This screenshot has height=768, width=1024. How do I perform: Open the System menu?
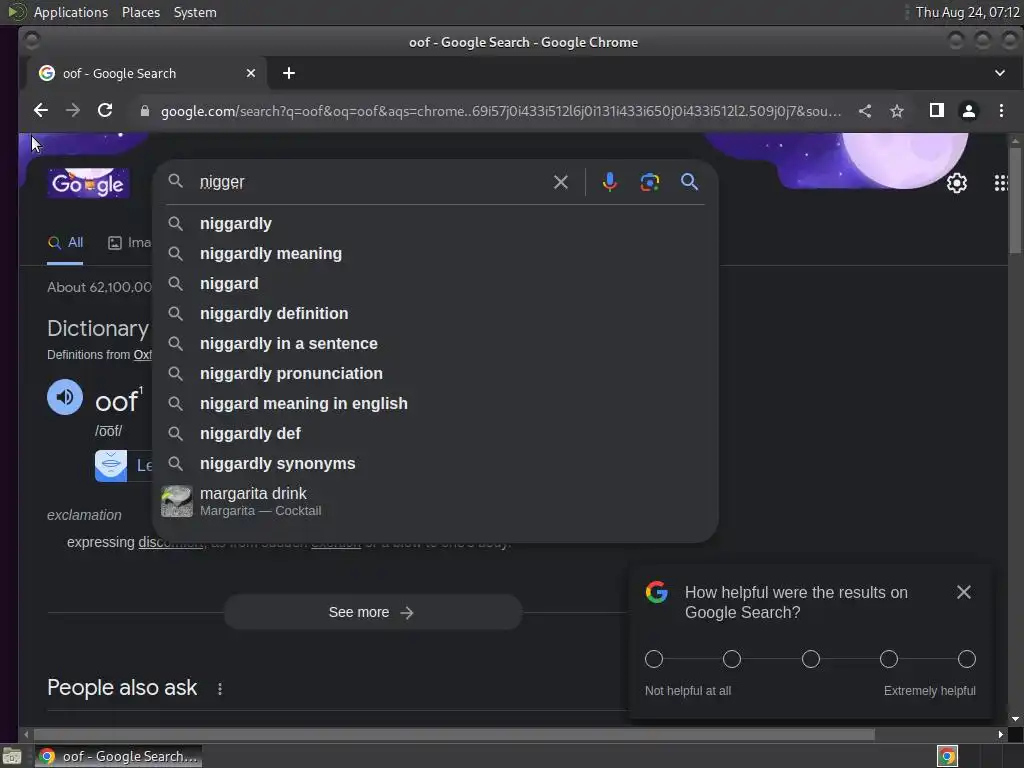tap(195, 12)
